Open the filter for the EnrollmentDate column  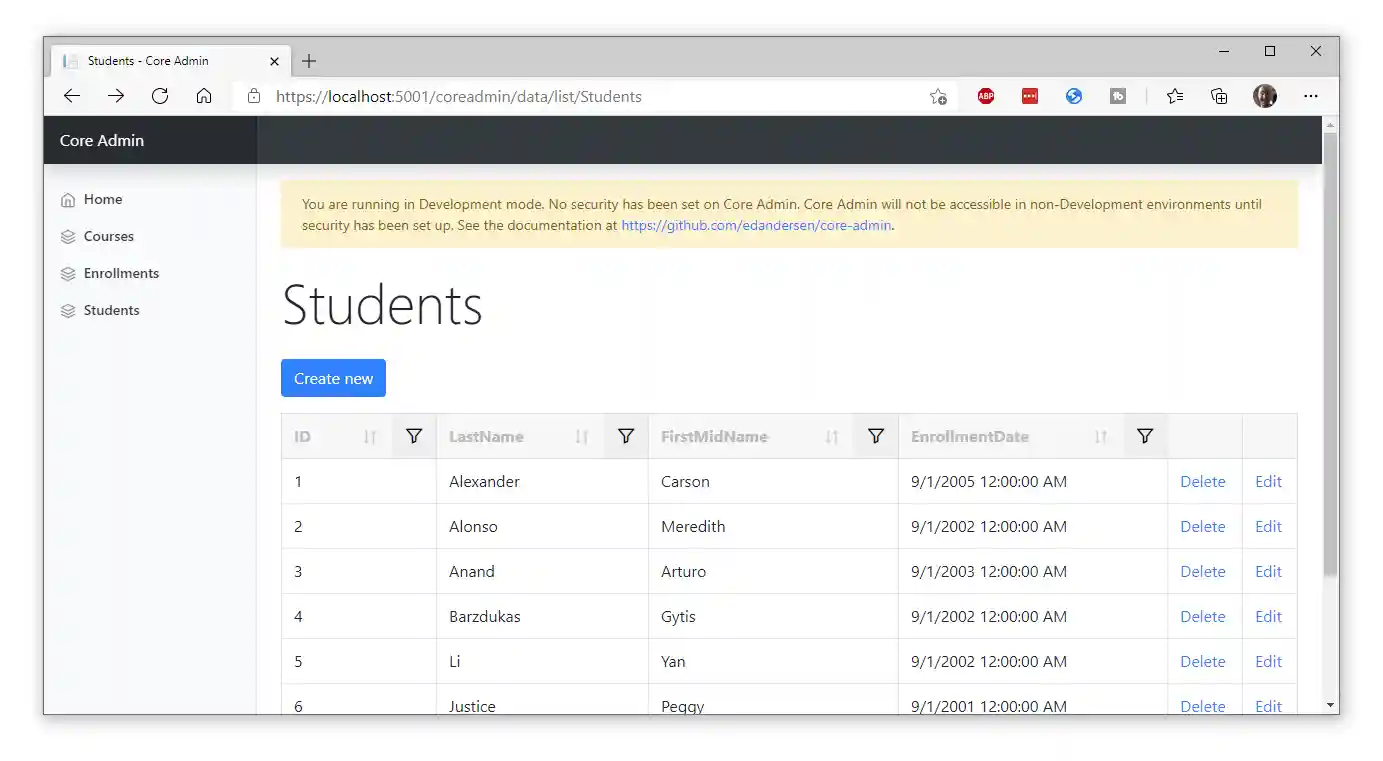[x=1144, y=436]
